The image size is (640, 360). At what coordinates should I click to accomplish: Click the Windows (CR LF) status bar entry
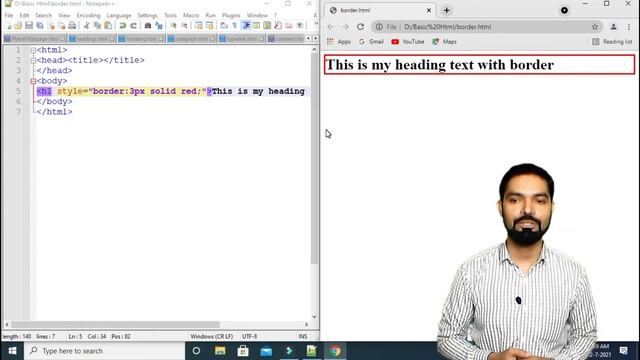pyautogui.click(x=211, y=336)
